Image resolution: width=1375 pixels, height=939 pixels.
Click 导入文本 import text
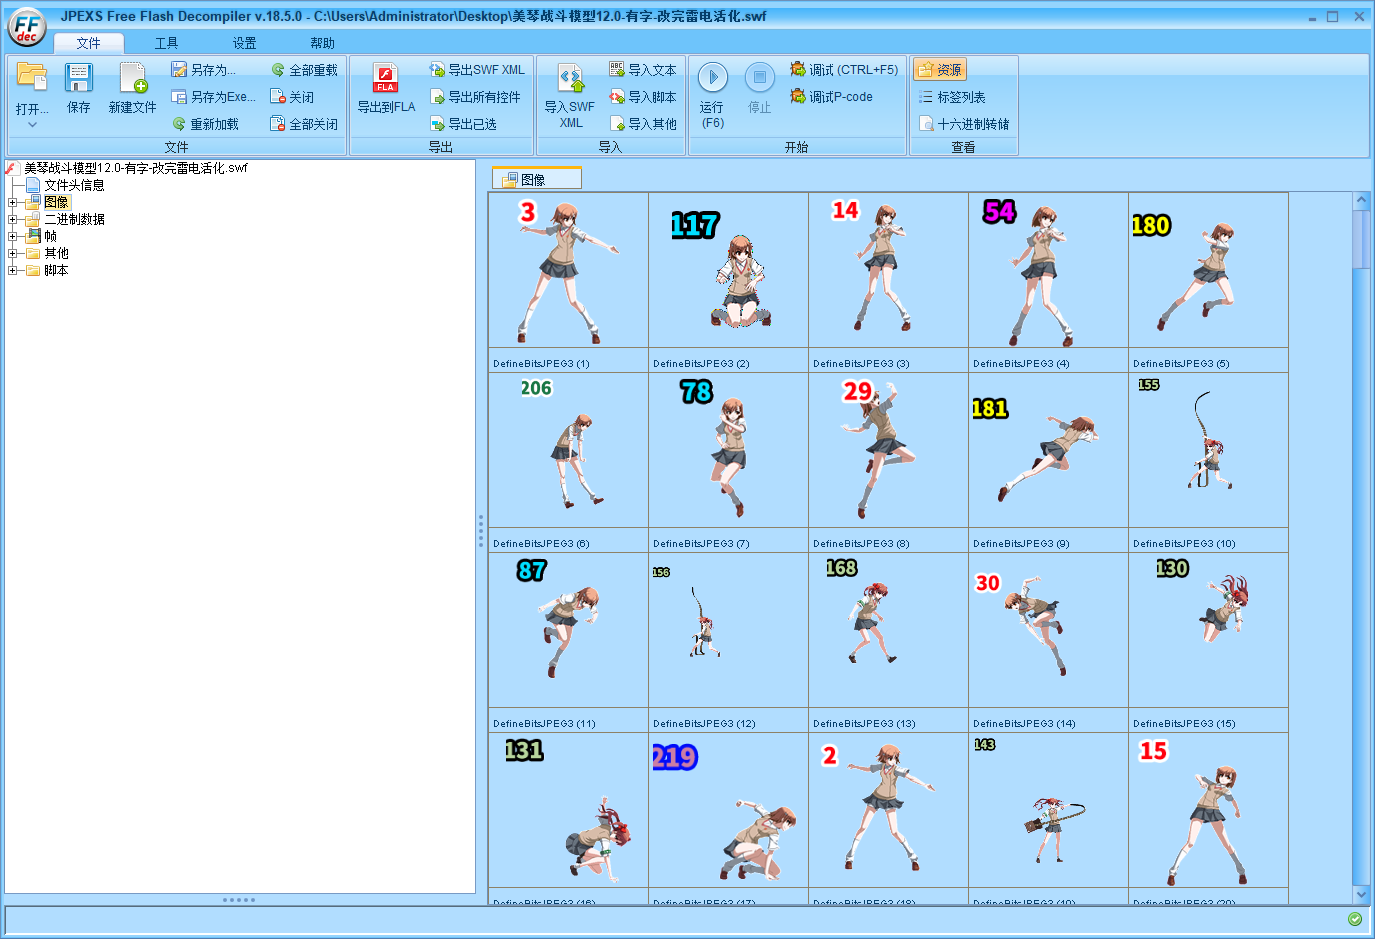coord(643,70)
